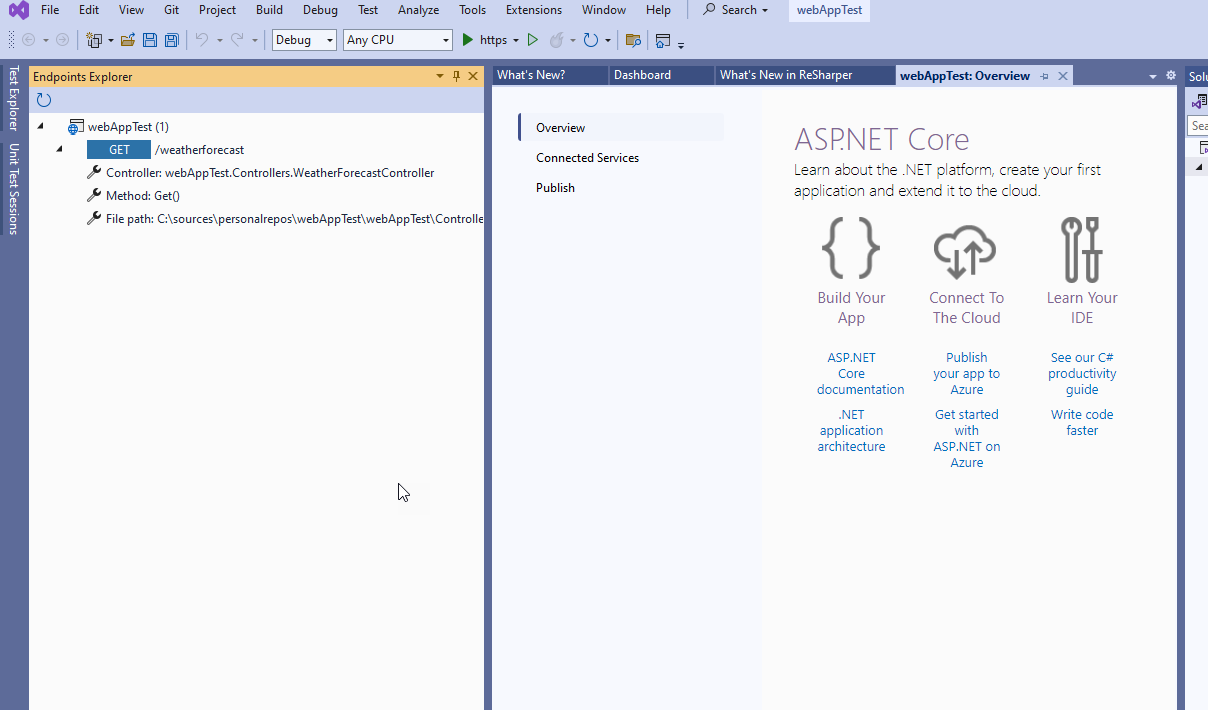Close the webAppTest: Overview tab
The width and height of the screenshot is (1208, 710).
pos(1063,76)
